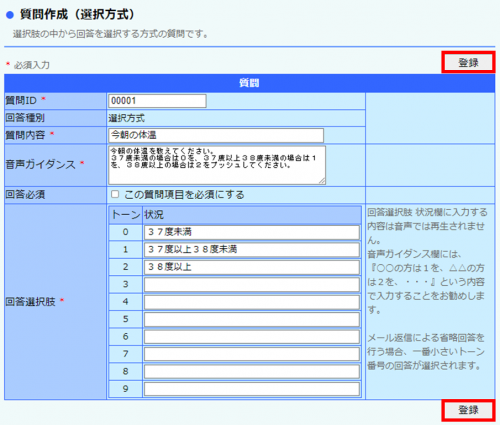500x425 pixels.
Task: Check この質問項目を必須にする checkbox
Action: tap(115, 194)
